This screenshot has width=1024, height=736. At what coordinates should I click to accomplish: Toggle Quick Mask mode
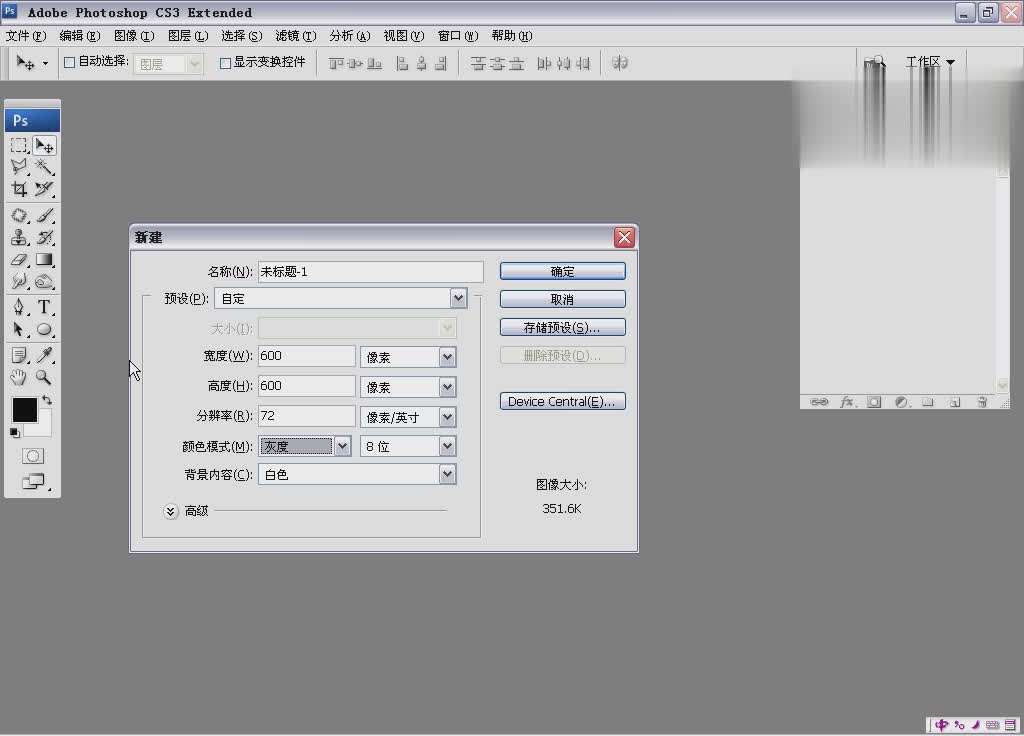tap(33, 456)
